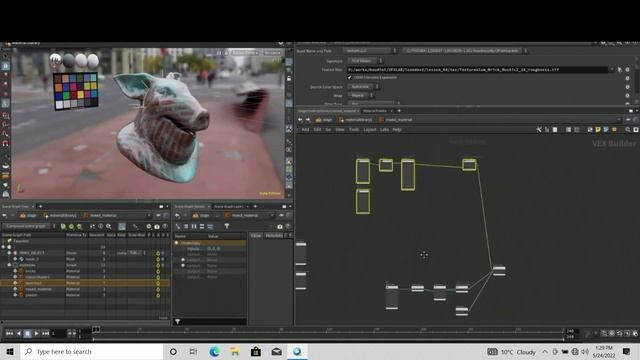Collapse the materials scope in scene graph
Image resolution: width=640 pixels, height=360 pixels.
click(9, 265)
